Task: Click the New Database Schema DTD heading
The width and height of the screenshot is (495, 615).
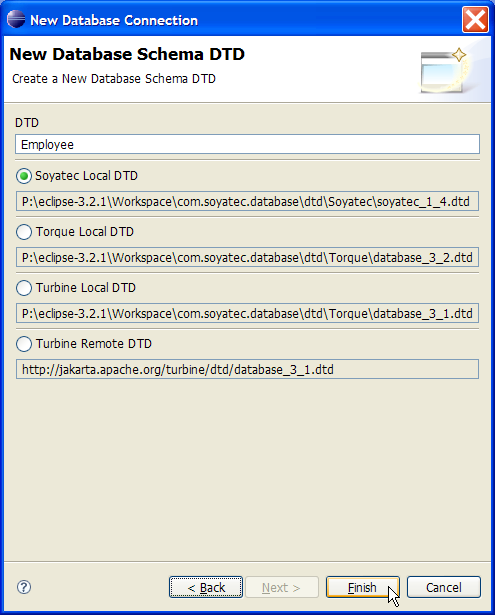Action: tap(127, 54)
